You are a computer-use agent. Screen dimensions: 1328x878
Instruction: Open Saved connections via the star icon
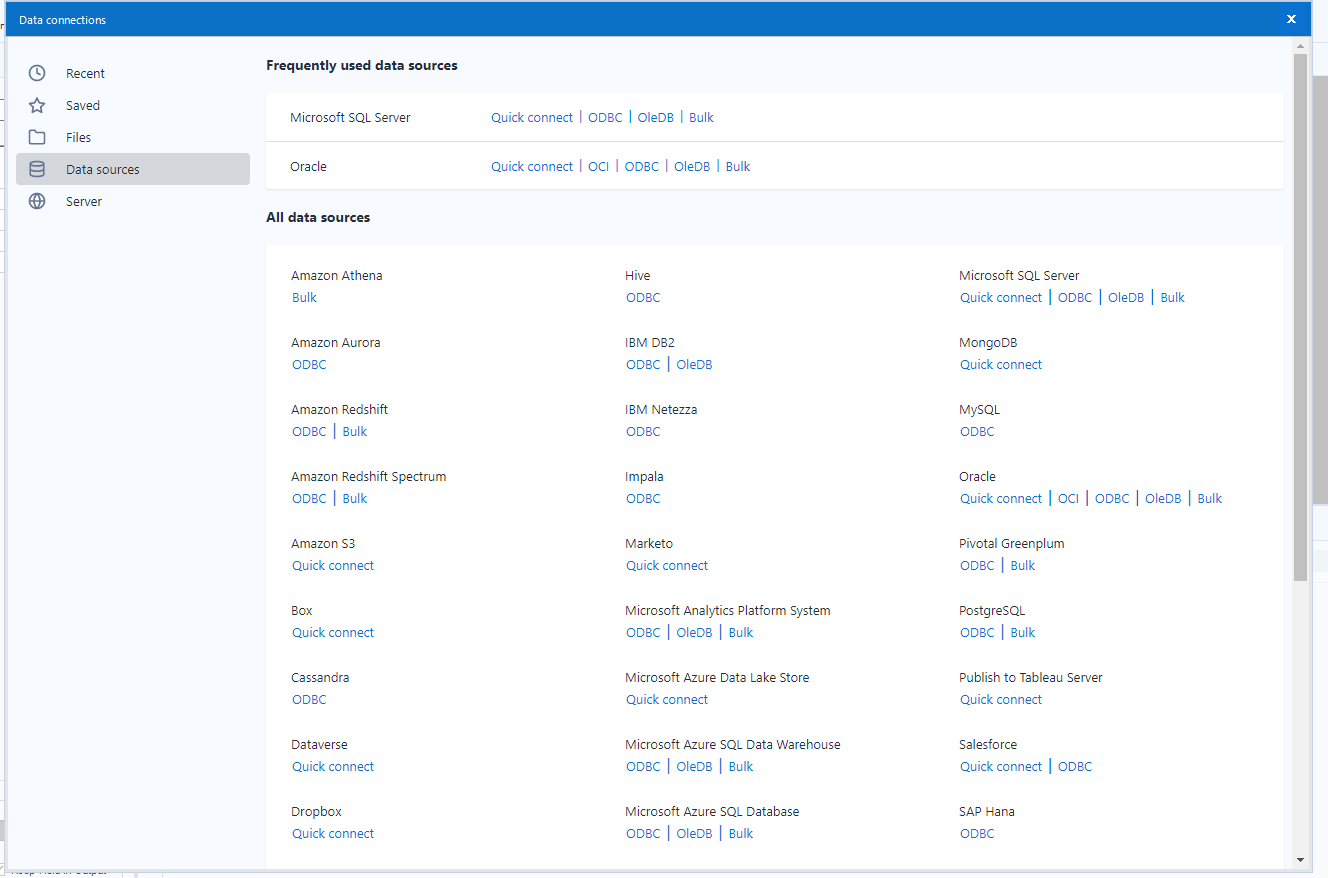37,104
